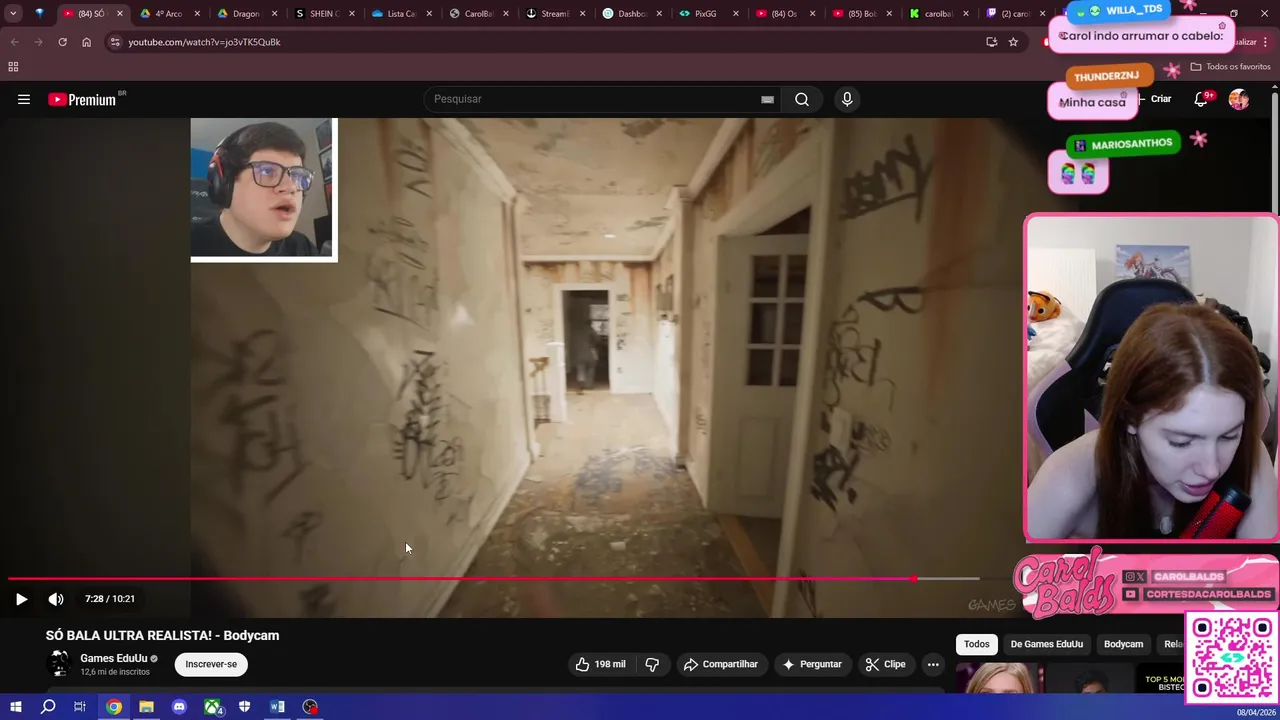The width and height of the screenshot is (1280, 720).
Task: Go forward in Chrome
Action: [38, 42]
